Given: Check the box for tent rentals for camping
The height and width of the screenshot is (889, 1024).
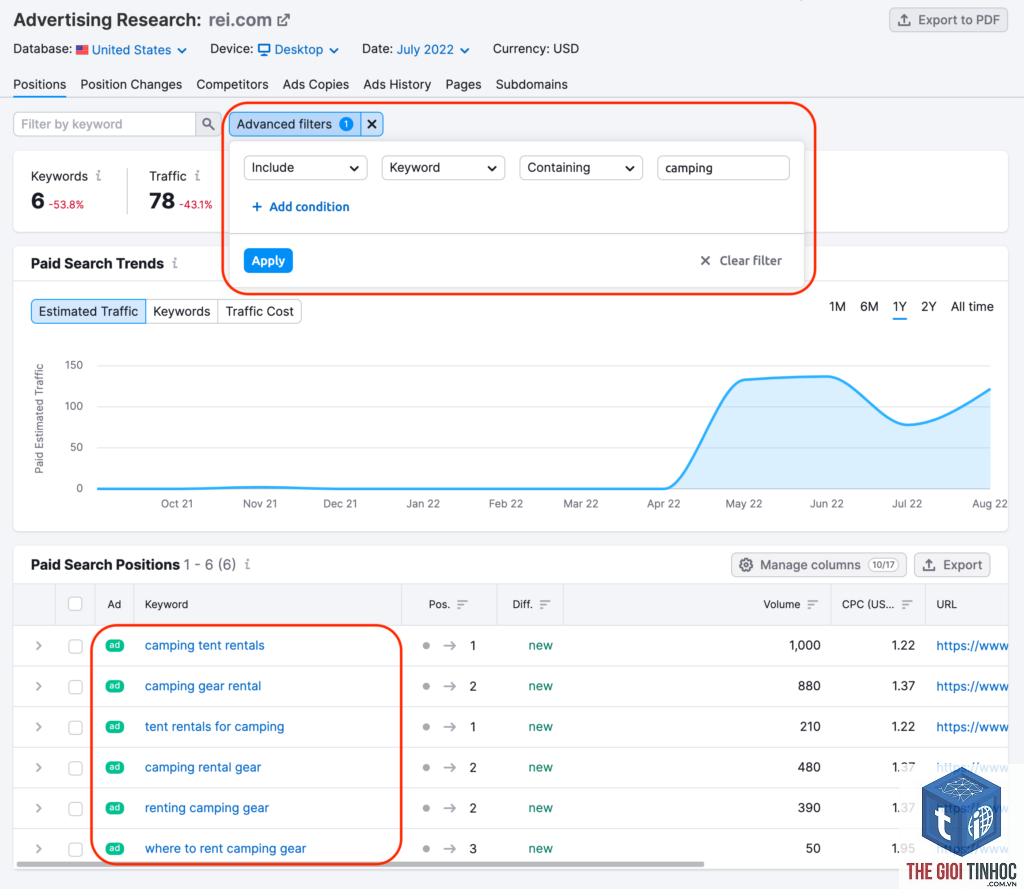Looking at the screenshot, I should (75, 727).
